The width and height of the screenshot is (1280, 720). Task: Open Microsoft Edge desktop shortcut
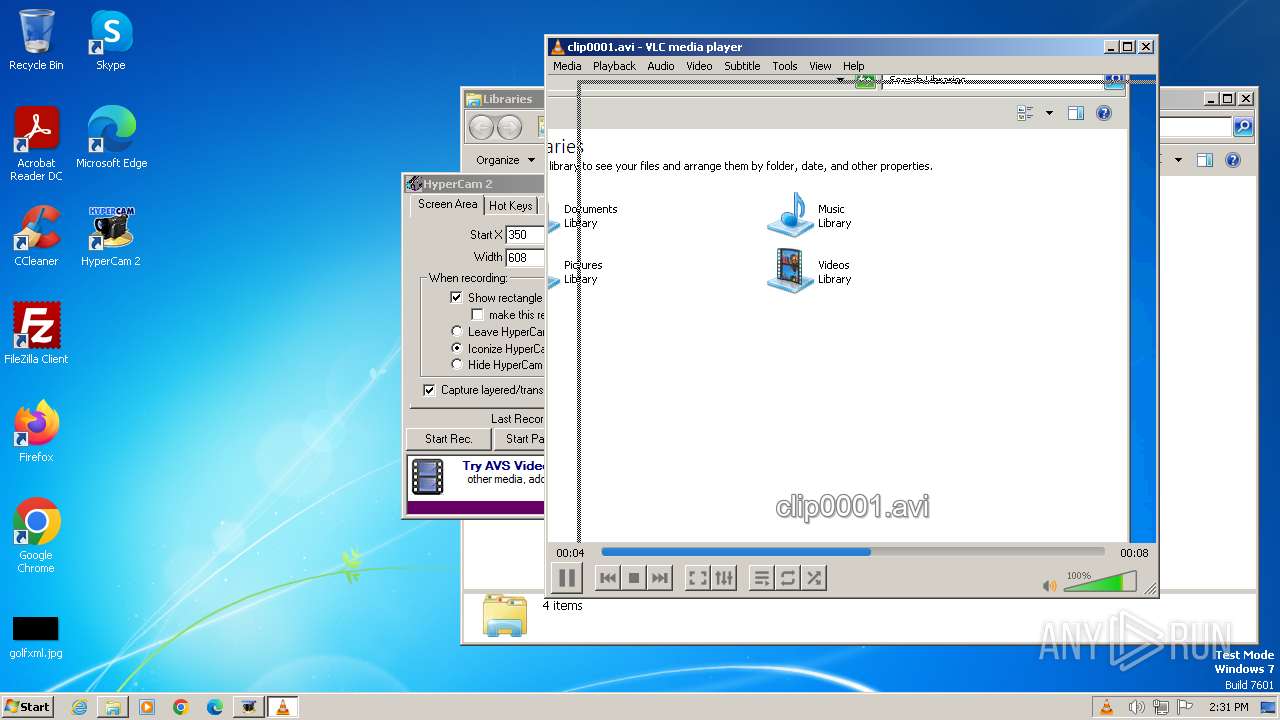pos(111,138)
